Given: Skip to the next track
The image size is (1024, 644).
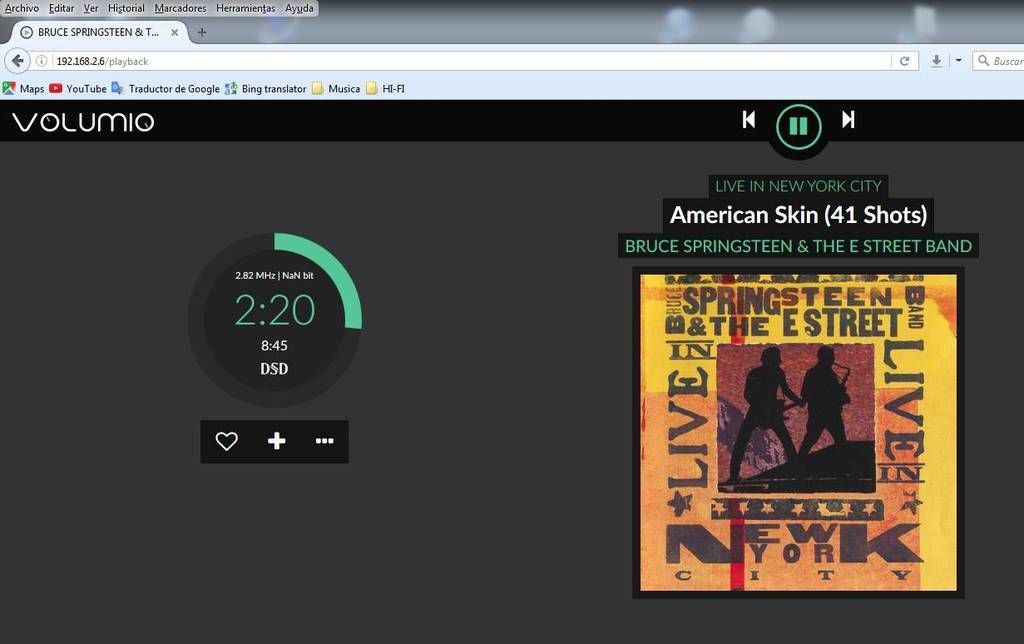Looking at the screenshot, I should coord(848,120).
